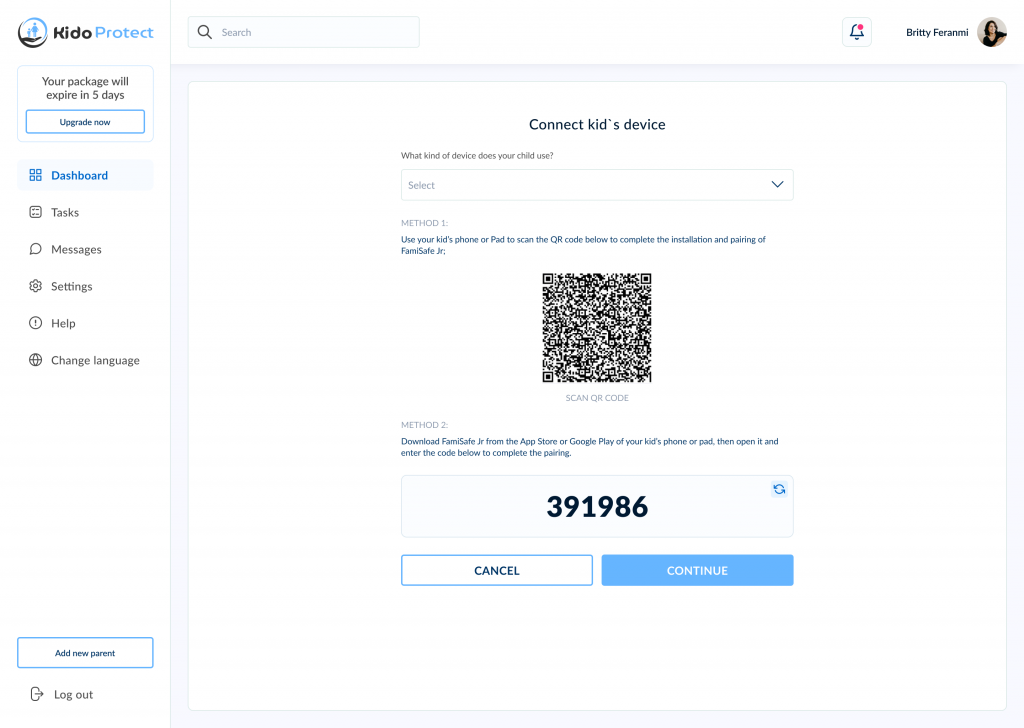Click the Upgrade now button
This screenshot has width=1024, height=728.
[85, 122]
